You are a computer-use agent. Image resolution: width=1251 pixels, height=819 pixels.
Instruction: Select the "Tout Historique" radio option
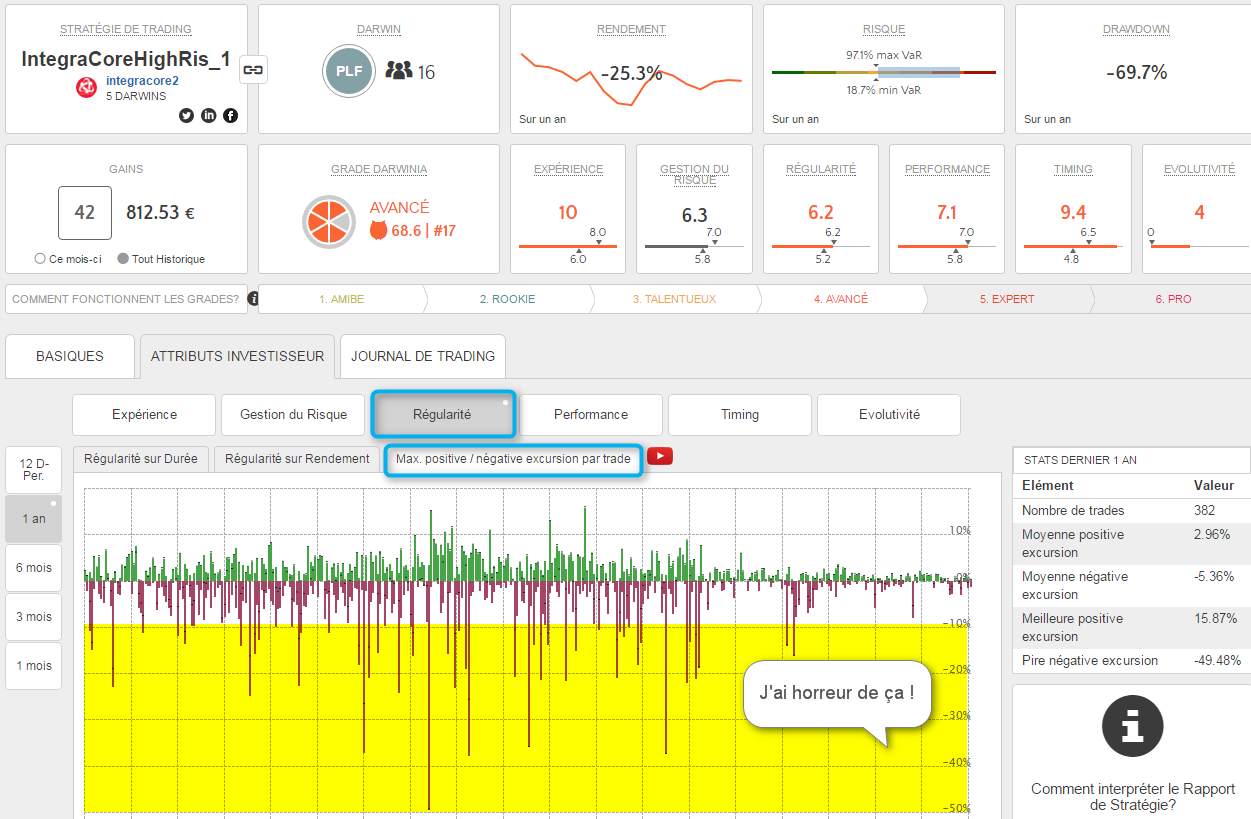point(123,259)
